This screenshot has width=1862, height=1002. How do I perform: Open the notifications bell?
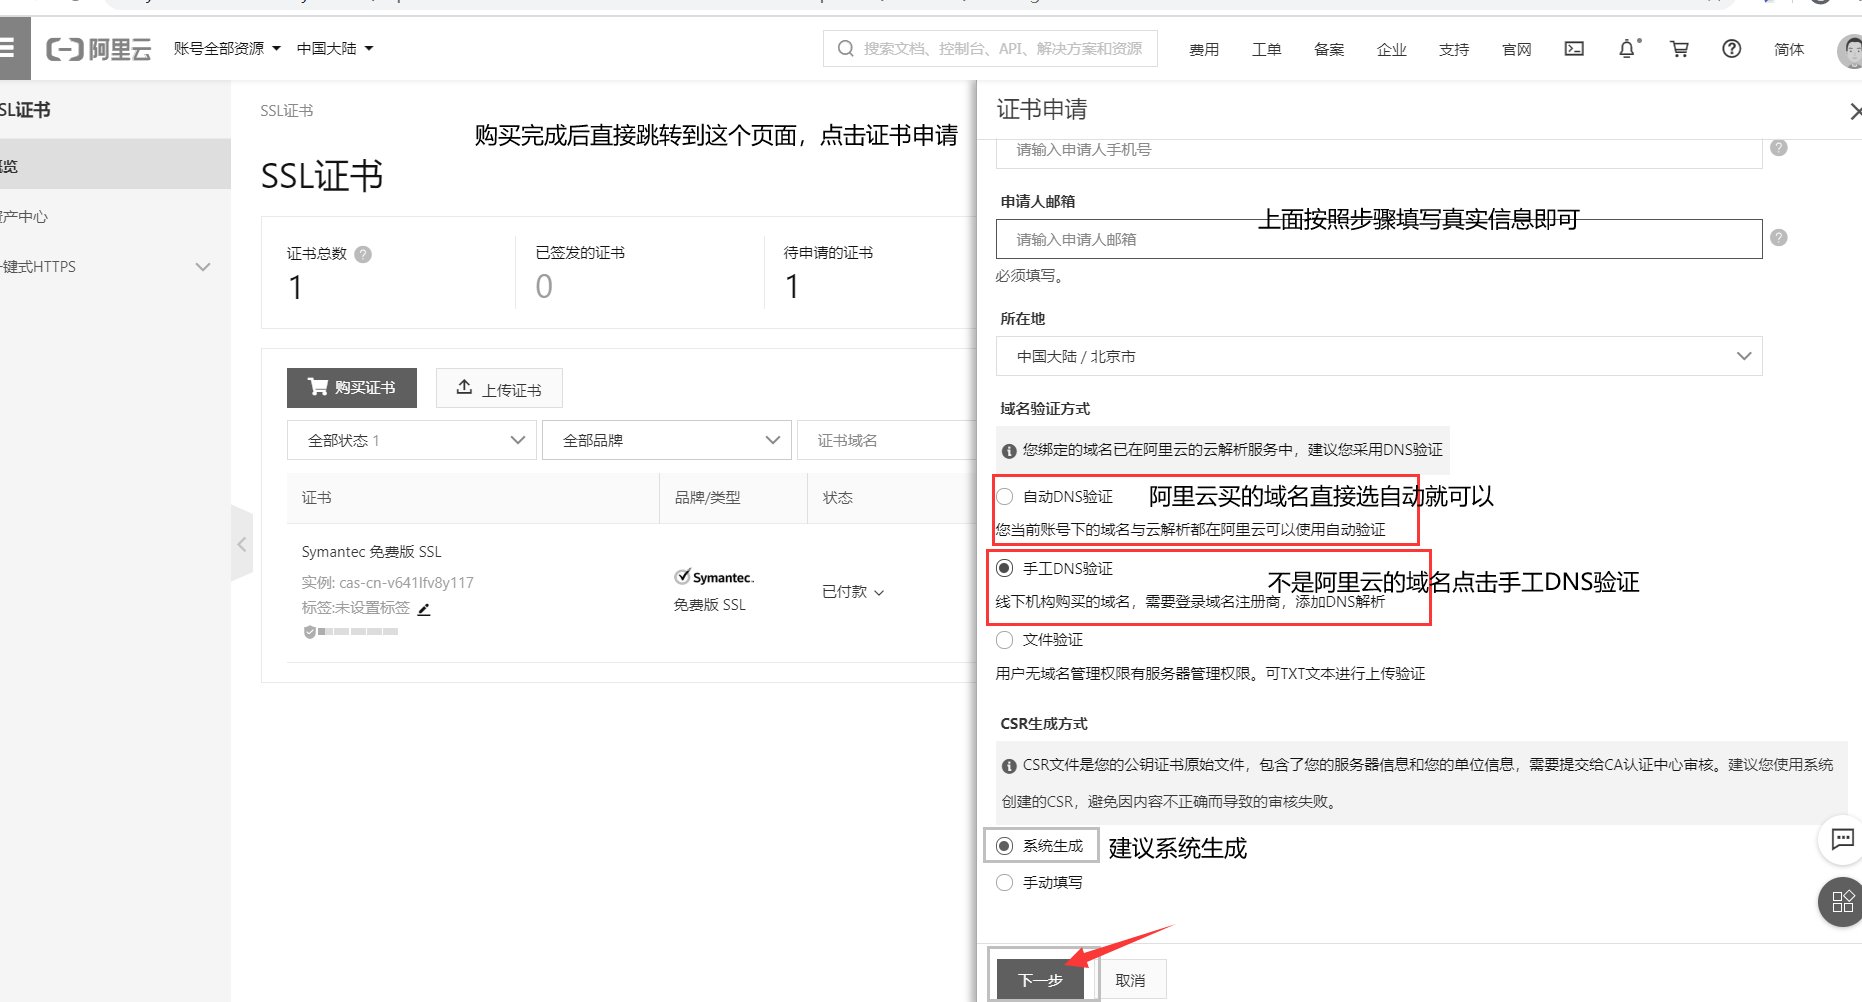(1627, 48)
